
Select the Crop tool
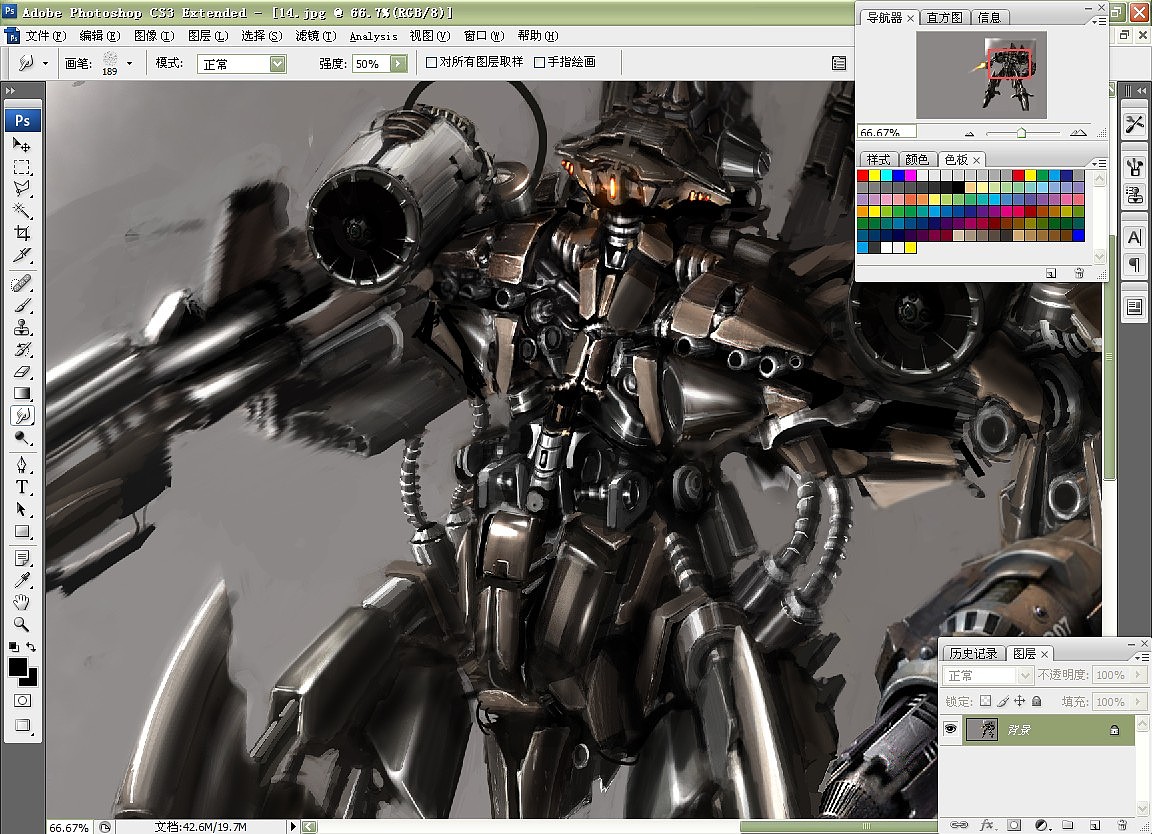pyautogui.click(x=21, y=233)
